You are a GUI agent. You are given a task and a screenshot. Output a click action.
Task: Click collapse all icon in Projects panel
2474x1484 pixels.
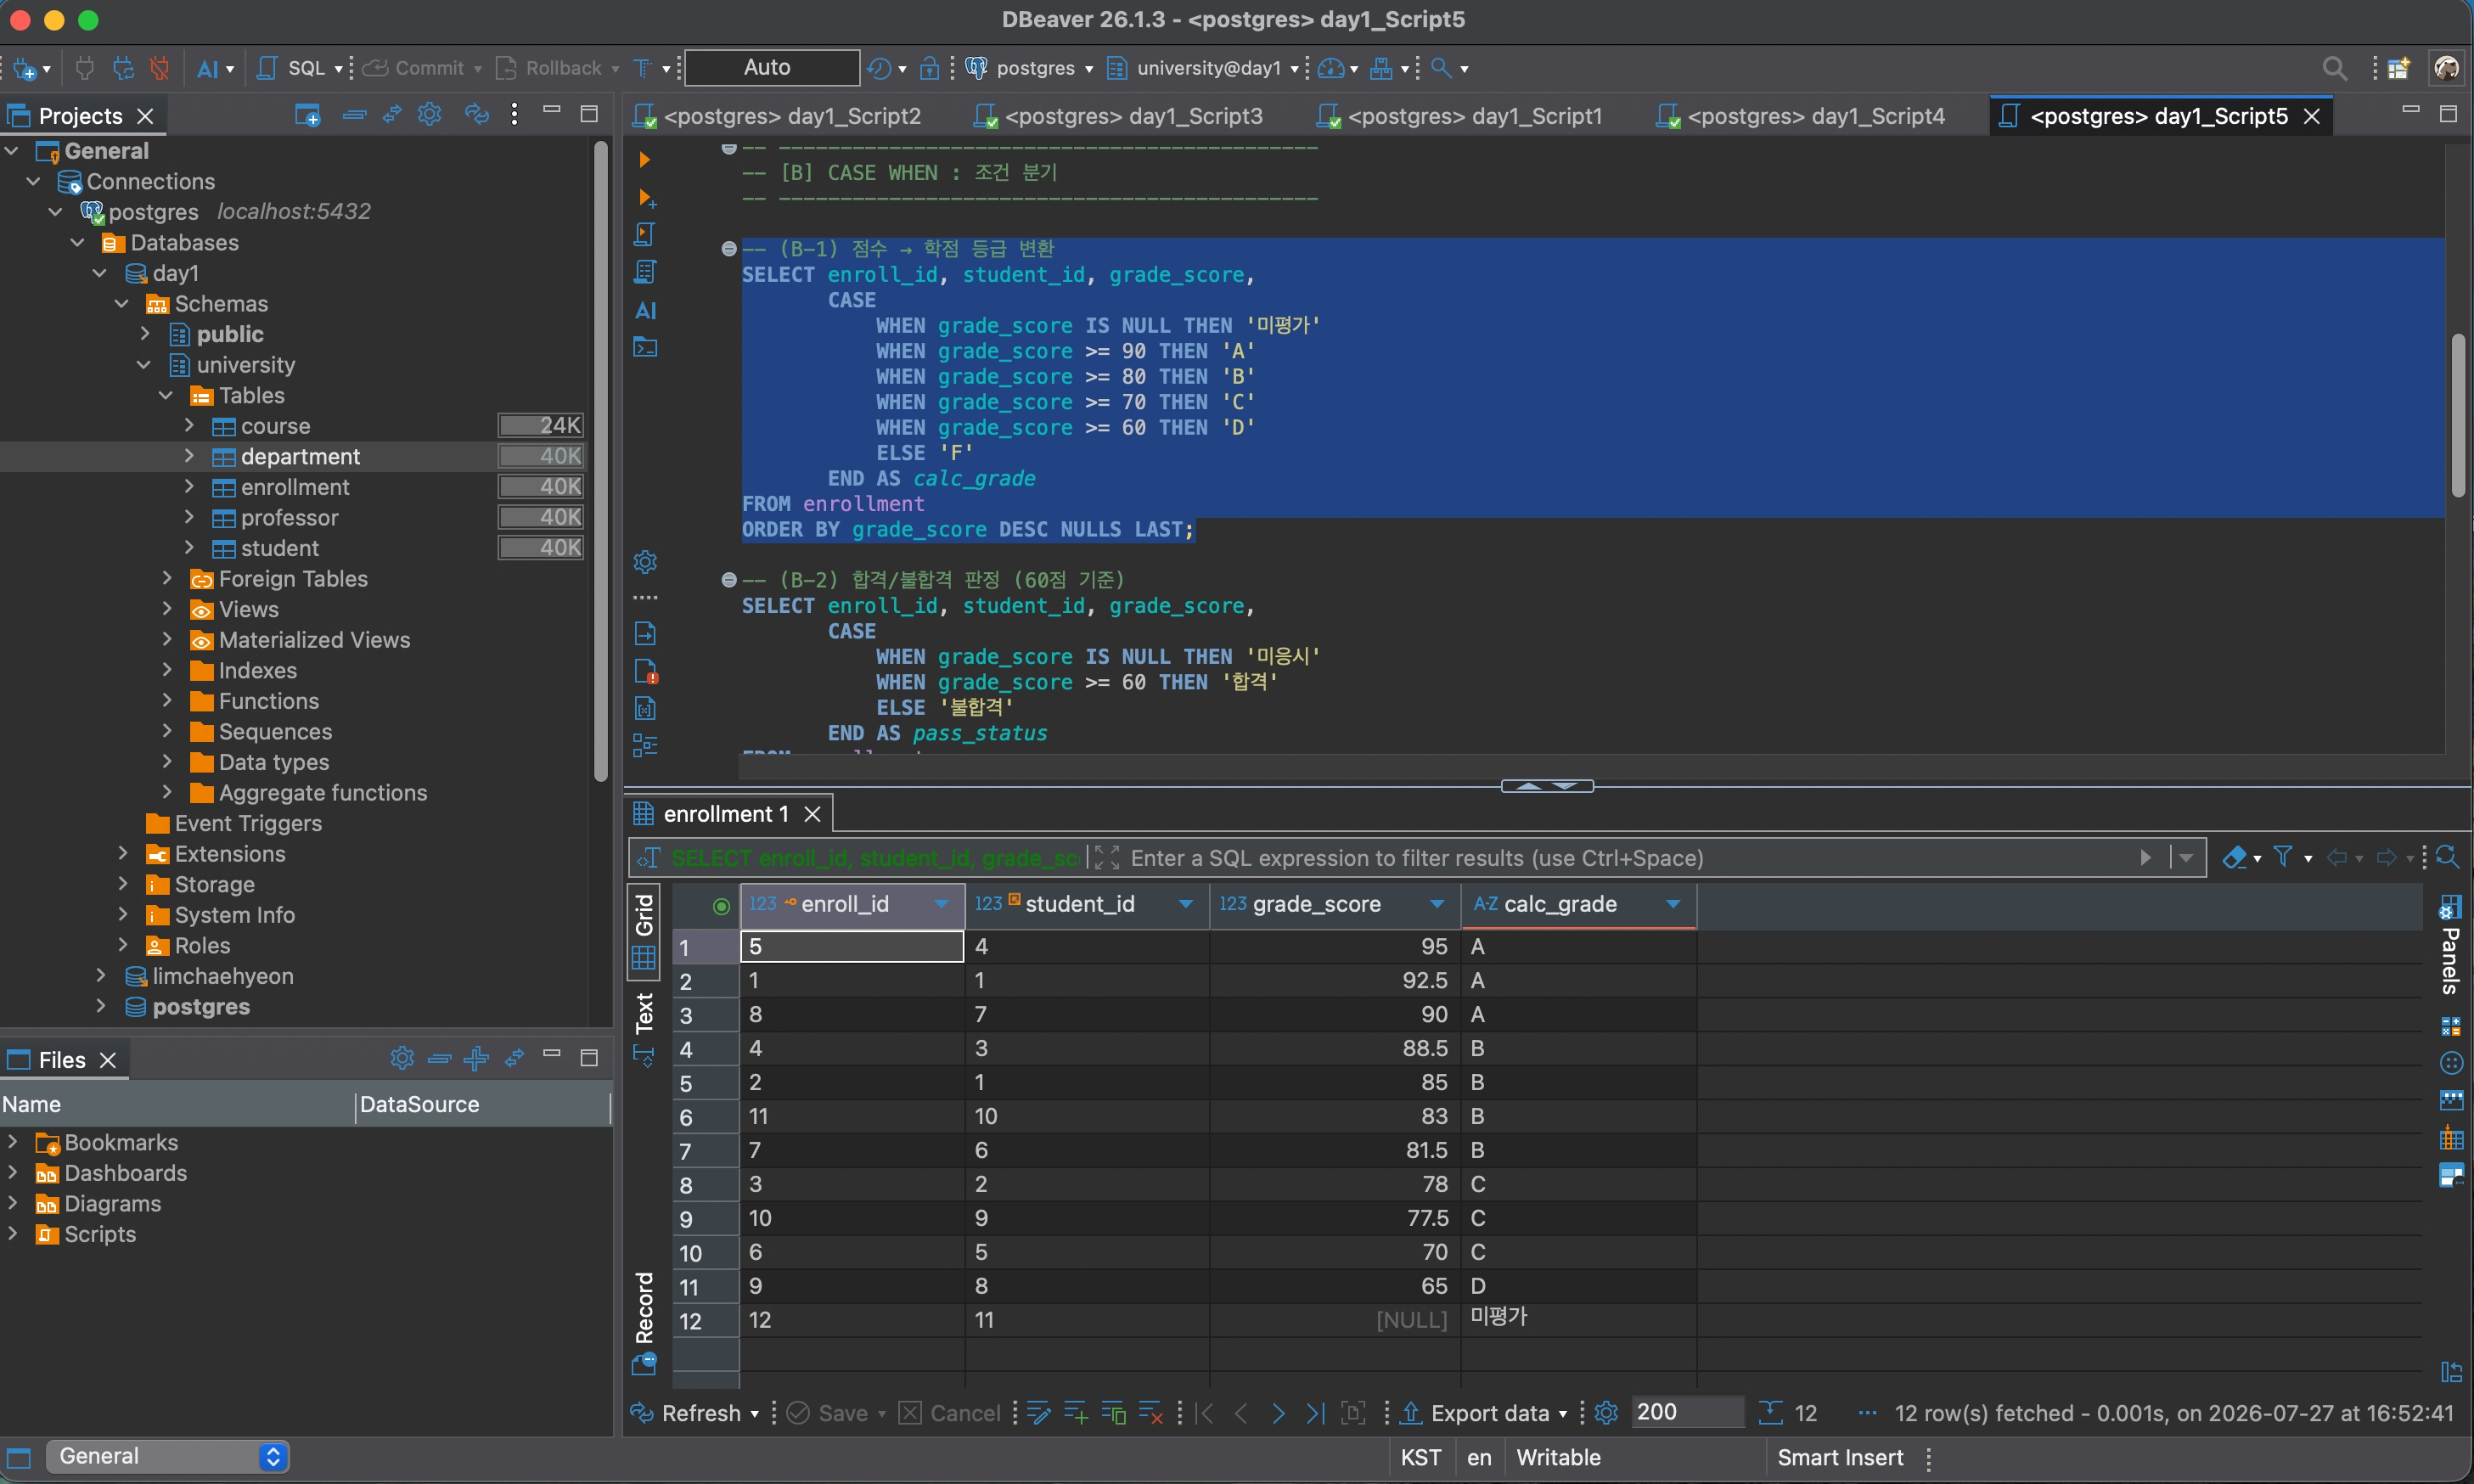(354, 114)
